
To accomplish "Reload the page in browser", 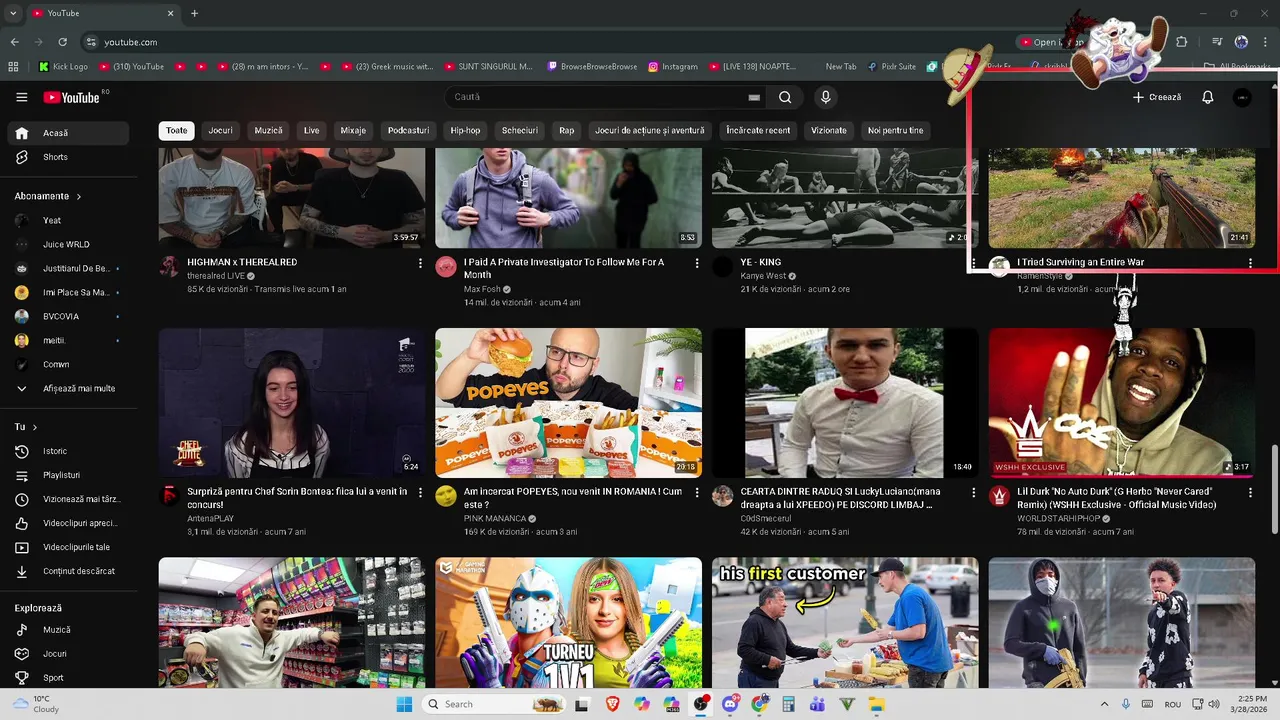I will pos(62,42).
